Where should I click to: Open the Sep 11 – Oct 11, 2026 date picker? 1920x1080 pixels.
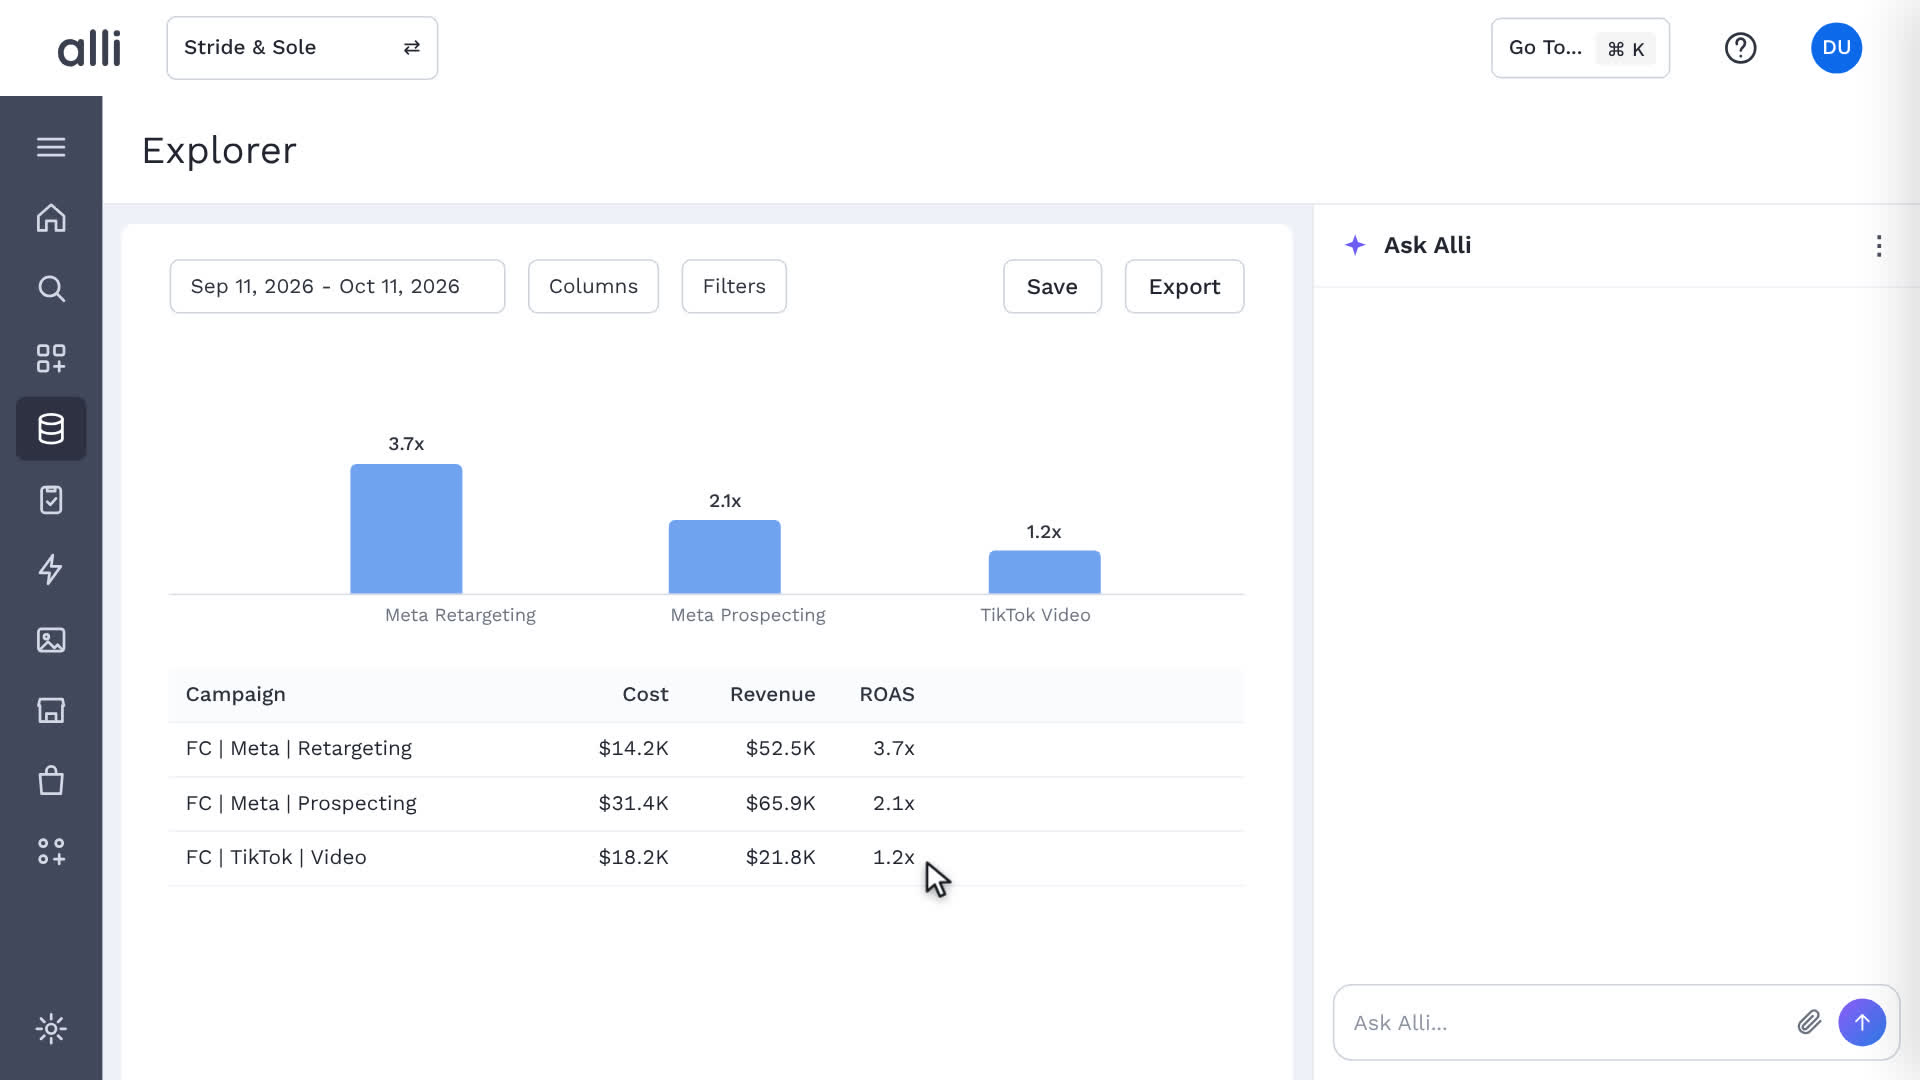point(337,287)
